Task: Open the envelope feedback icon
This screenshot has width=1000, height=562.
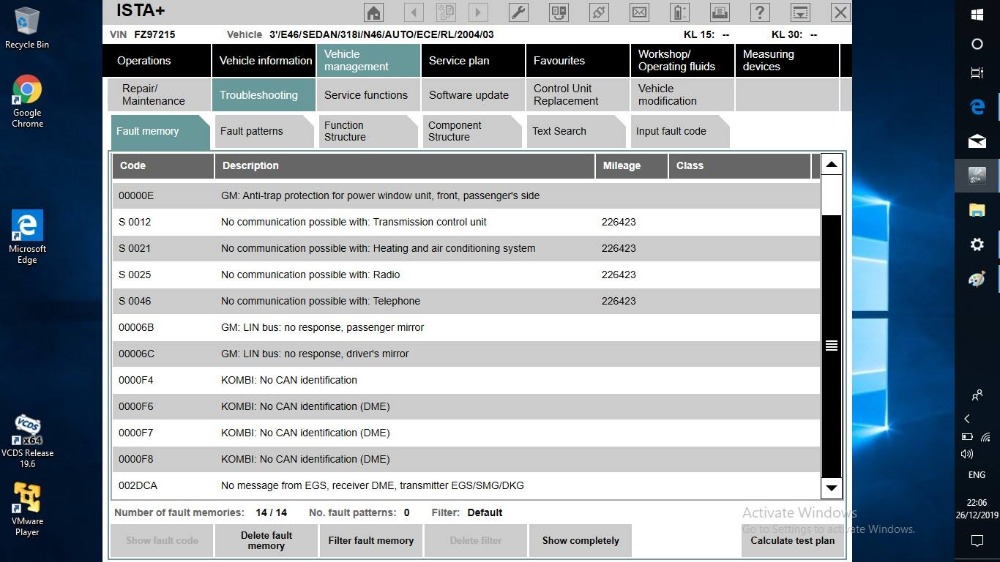Action: click(x=639, y=12)
